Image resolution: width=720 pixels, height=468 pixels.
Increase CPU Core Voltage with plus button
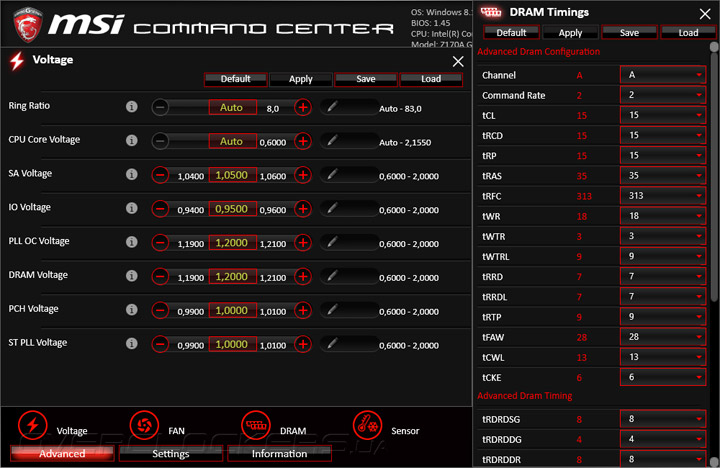pos(303,141)
